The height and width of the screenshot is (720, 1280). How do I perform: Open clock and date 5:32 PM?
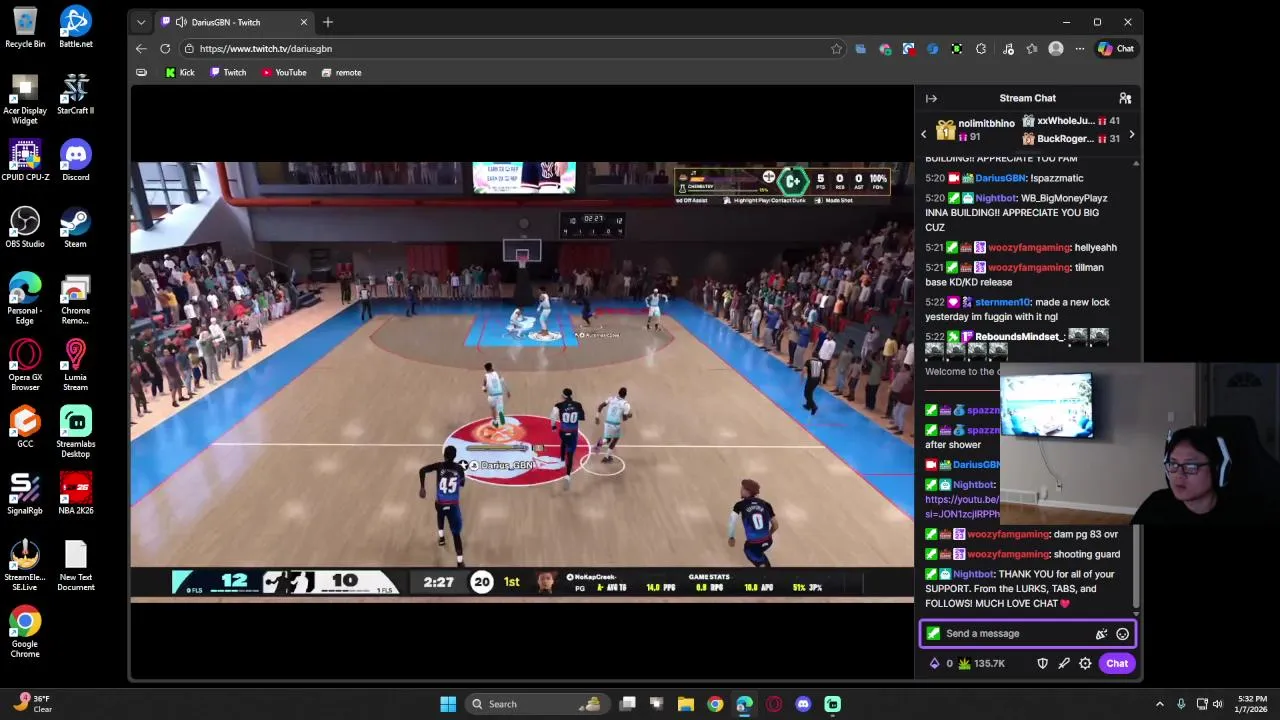click(x=1252, y=704)
